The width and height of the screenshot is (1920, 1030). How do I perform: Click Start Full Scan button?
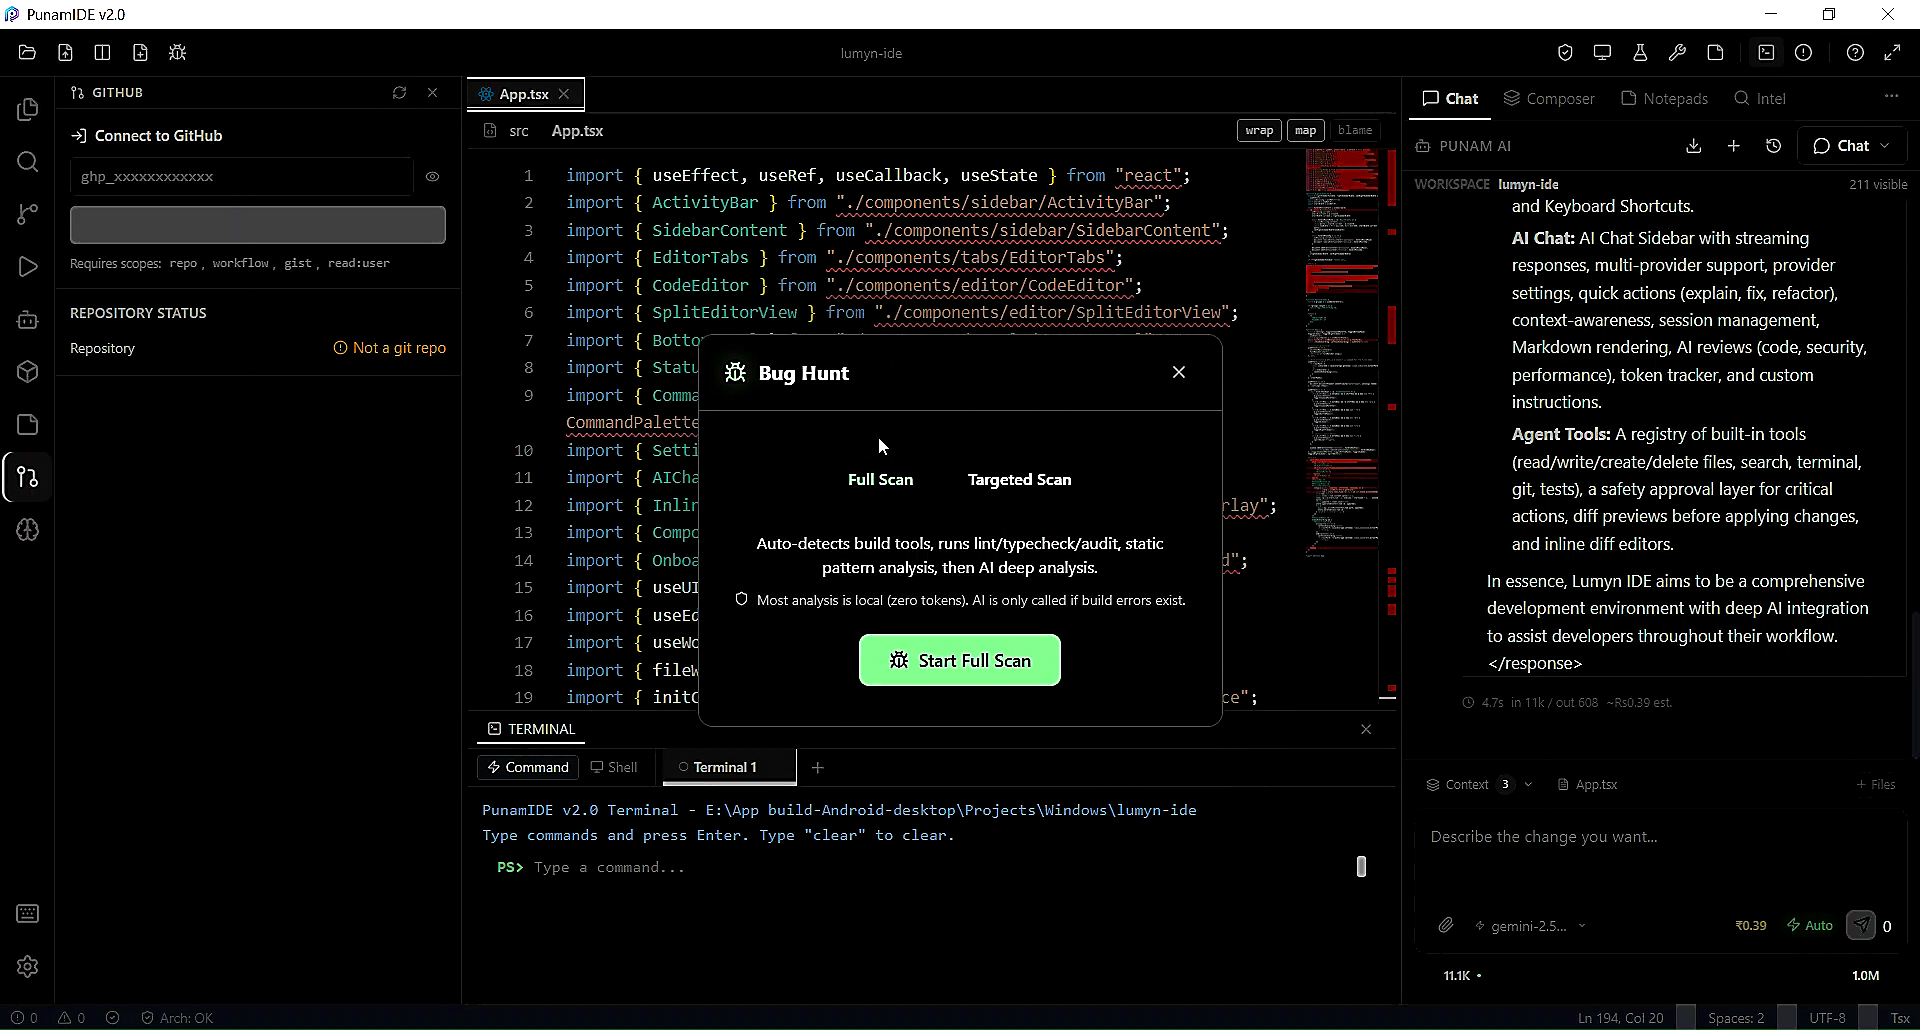(x=960, y=661)
